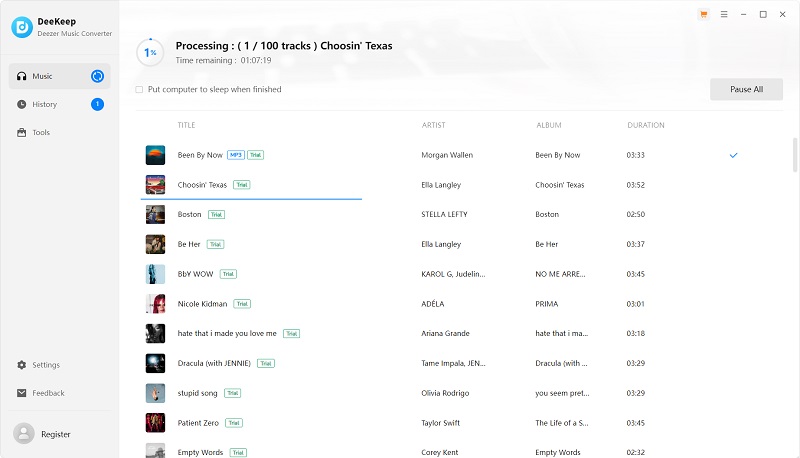The image size is (800, 458).
Task: Open the Tools section
Action: point(60,132)
